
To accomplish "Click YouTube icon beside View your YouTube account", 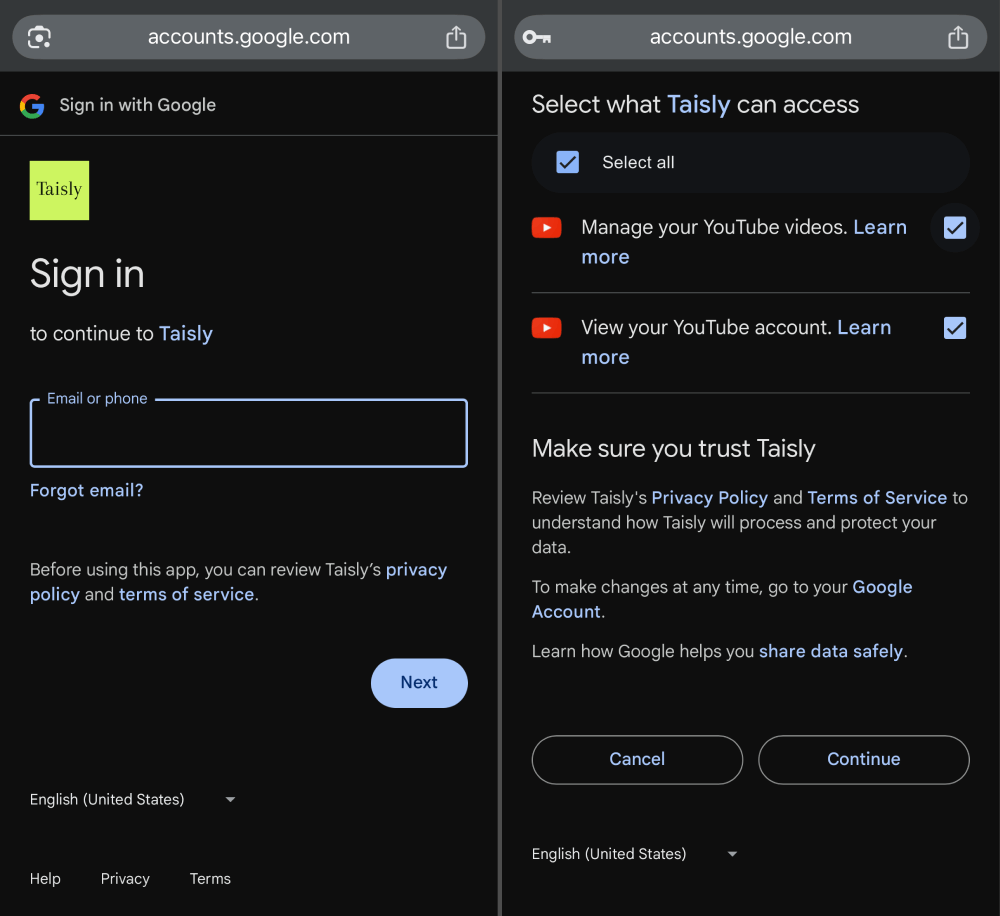I will pyautogui.click(x=547, y=328).
